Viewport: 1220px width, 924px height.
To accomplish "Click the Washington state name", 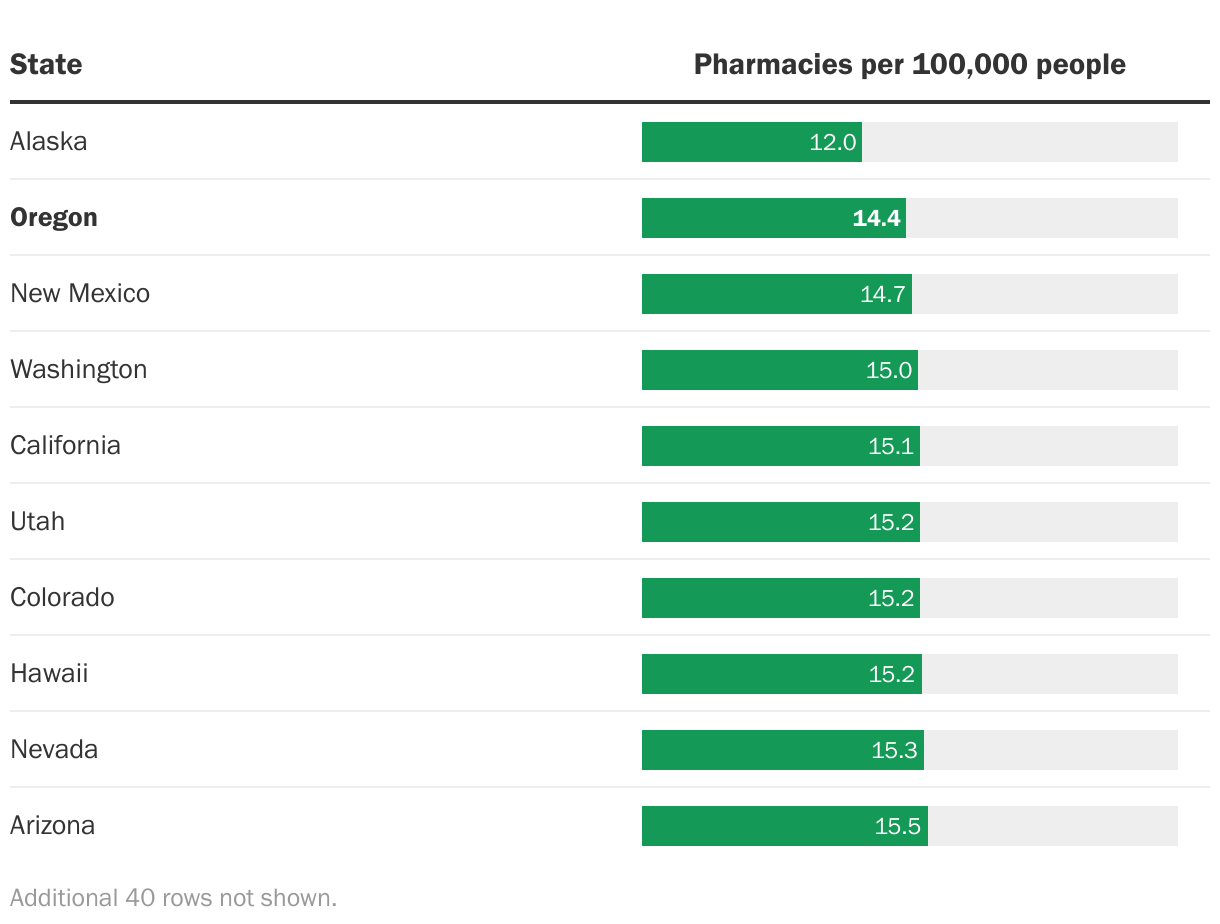I will 79,370.
